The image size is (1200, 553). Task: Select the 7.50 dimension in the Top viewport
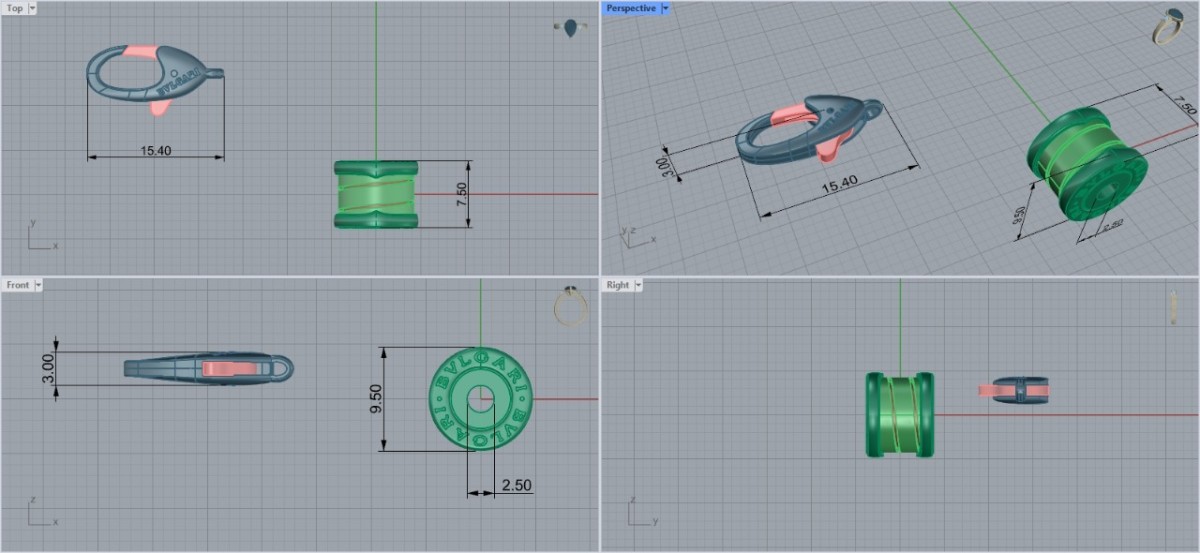[x=461, y=194]
